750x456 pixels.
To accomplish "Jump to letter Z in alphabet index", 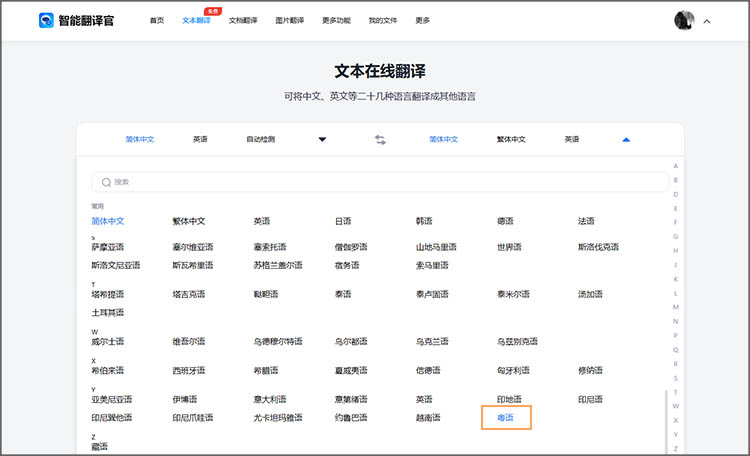I will tap(676, 449).
